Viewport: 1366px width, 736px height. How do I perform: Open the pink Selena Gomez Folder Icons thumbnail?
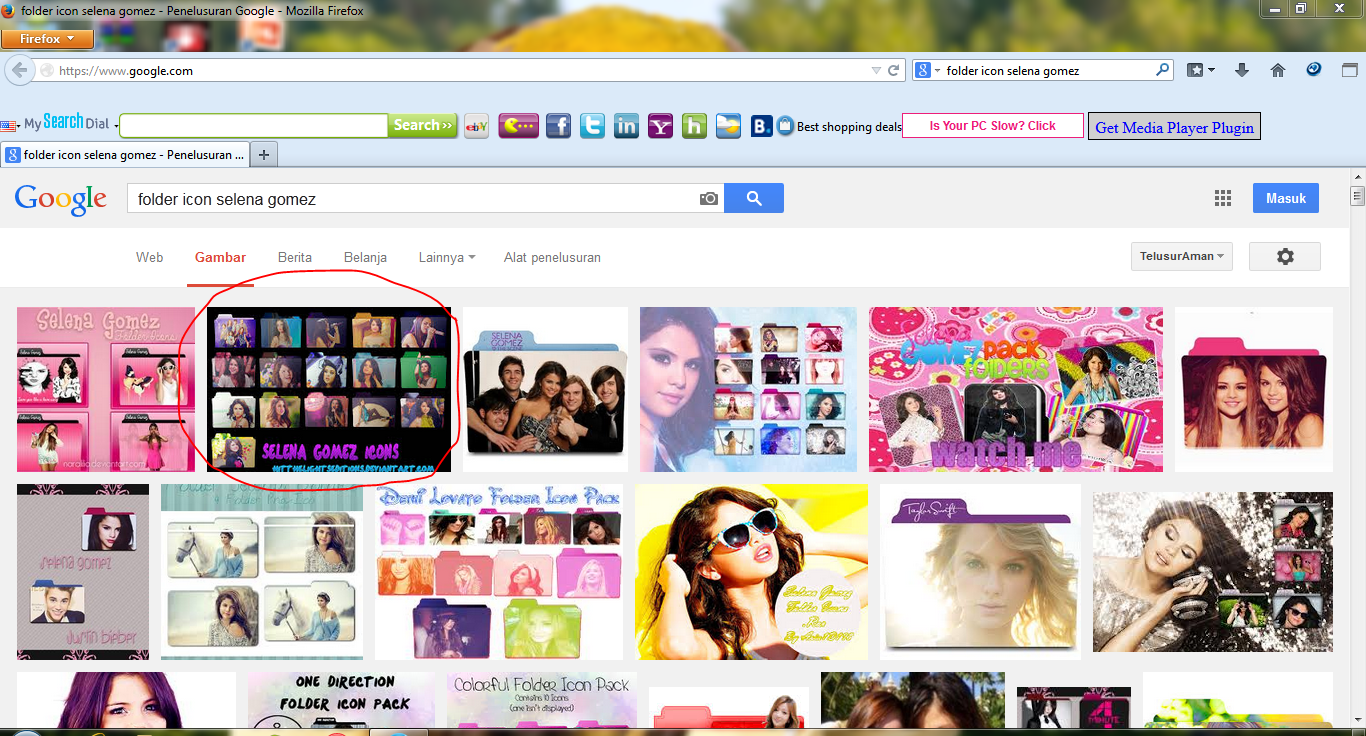pos(106,389)
